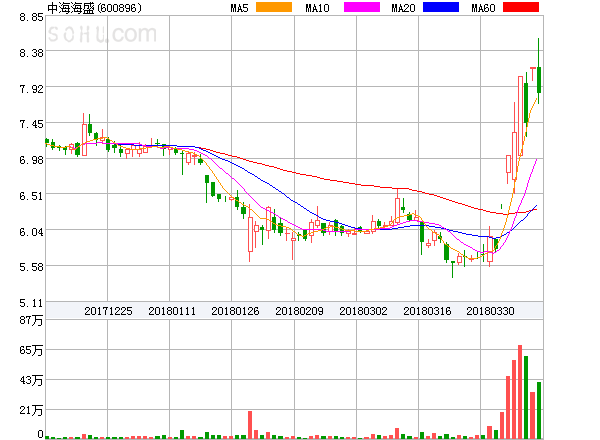Click the red MA60 legend swatch
The height and width of the screenshot is (440, 600).
point(521,7)
